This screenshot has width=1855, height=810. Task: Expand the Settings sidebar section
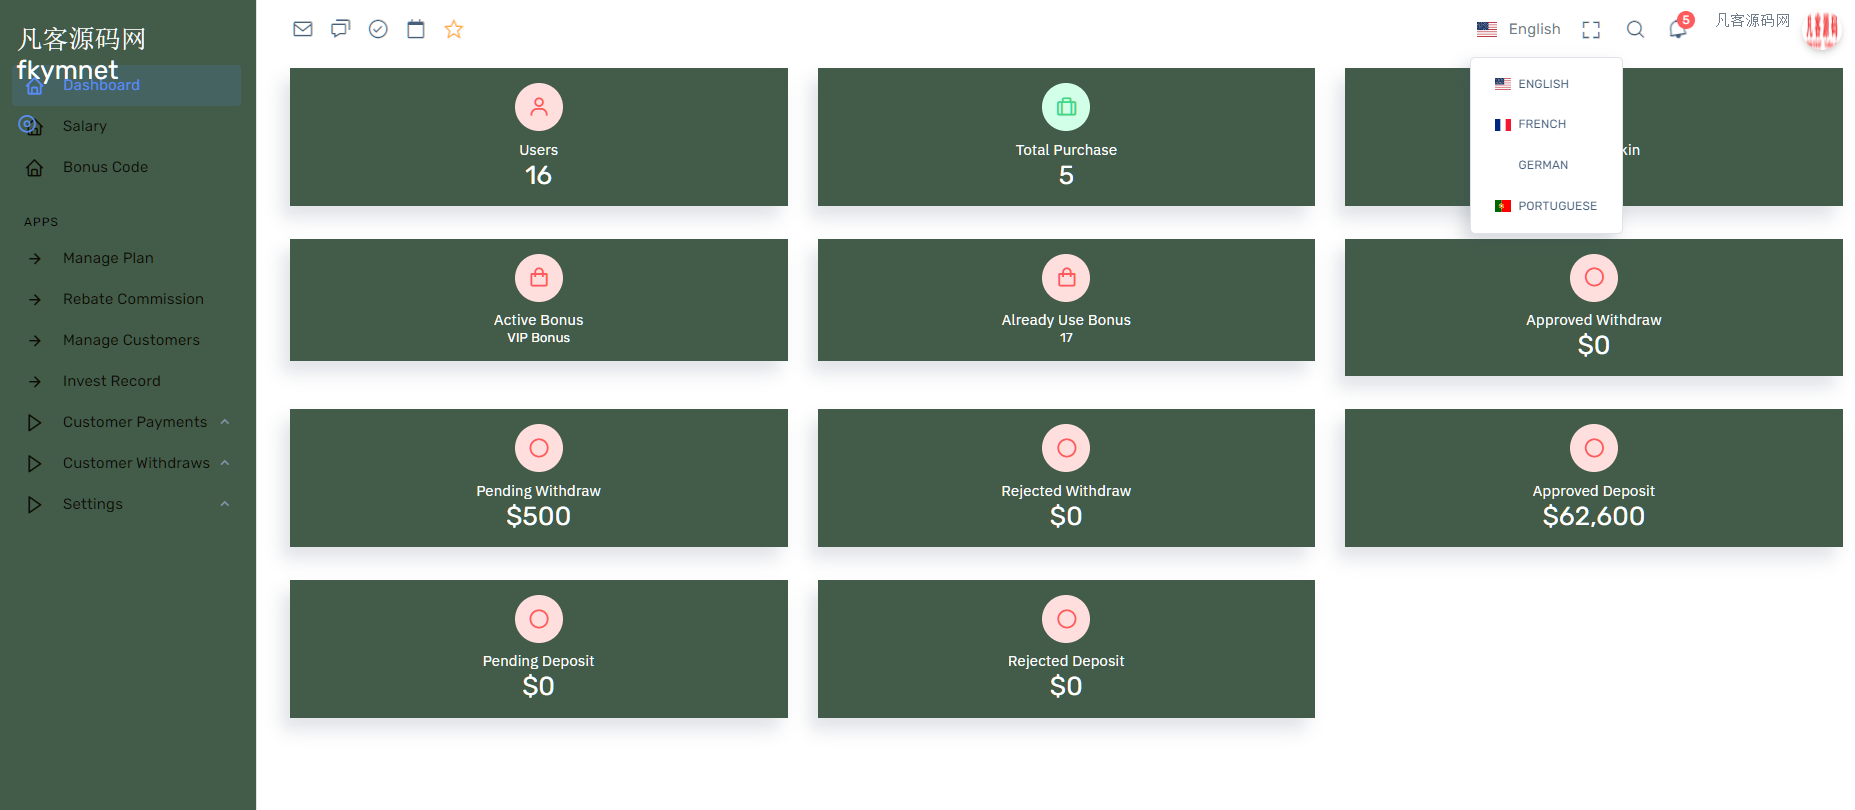[93, 504]
